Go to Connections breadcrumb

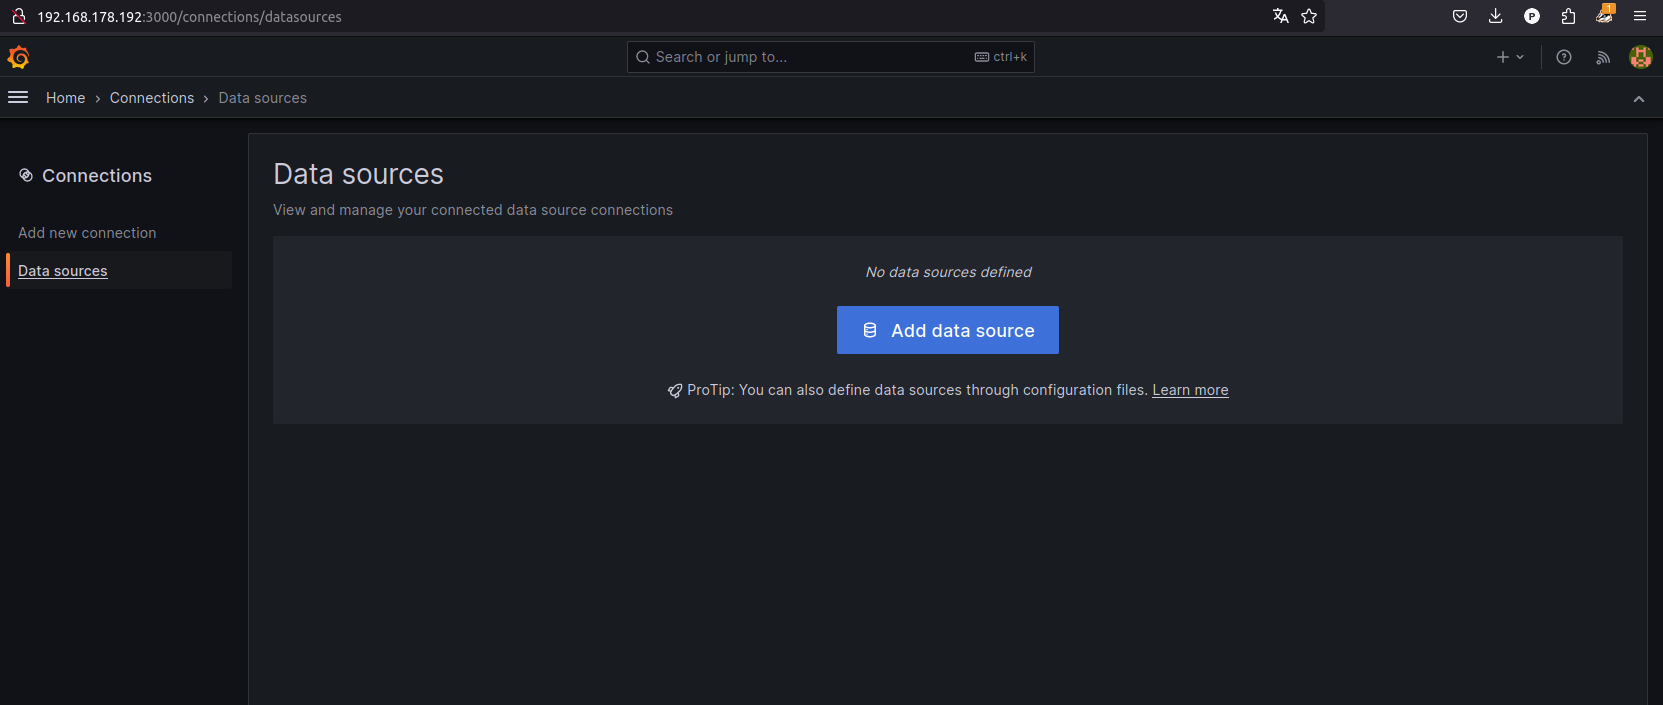152,98
